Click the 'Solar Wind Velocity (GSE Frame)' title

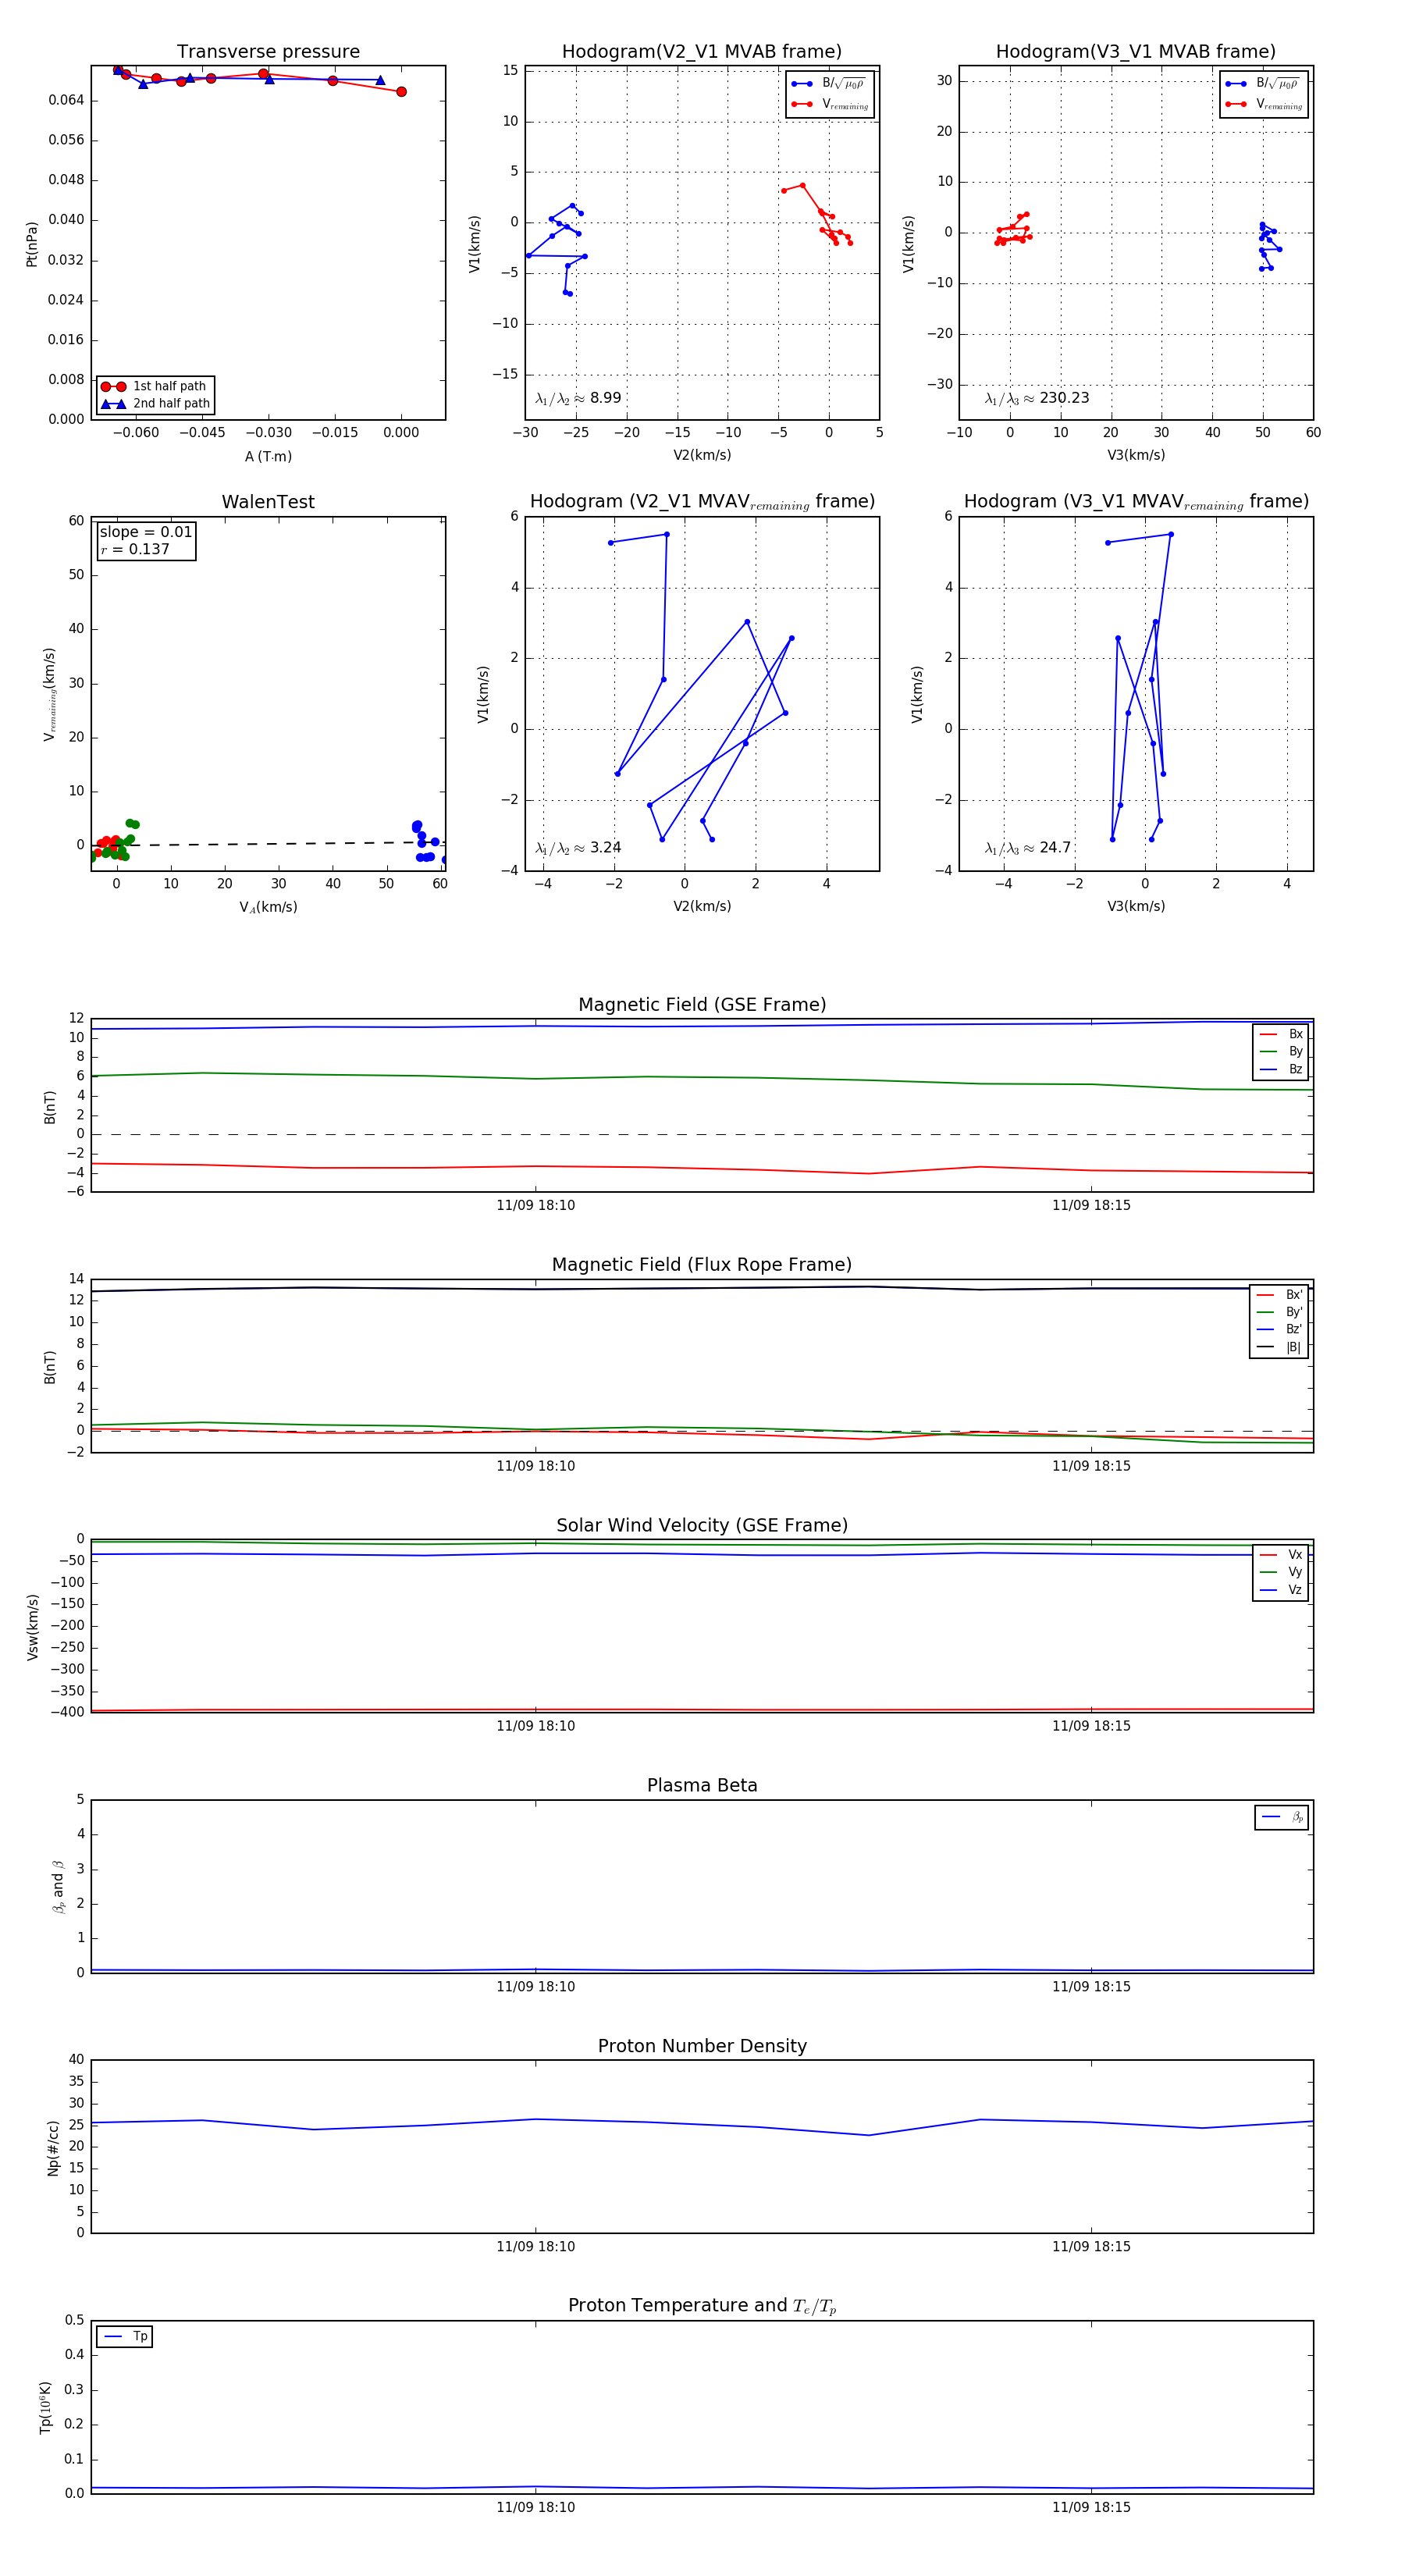pos(702,1525)
